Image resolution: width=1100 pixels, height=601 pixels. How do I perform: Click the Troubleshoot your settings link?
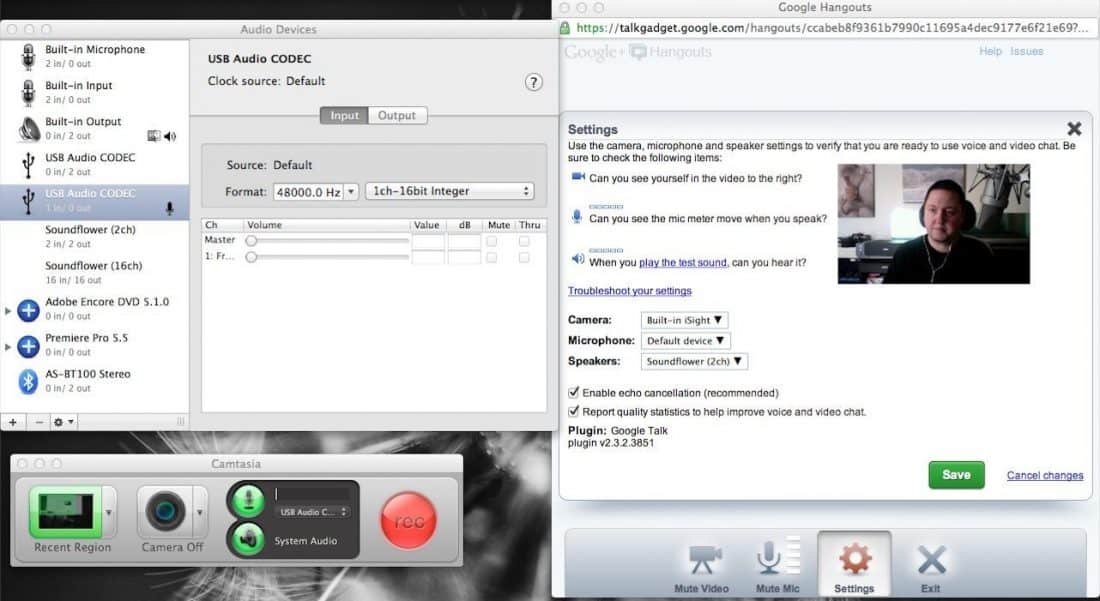[x=630, y=291]
